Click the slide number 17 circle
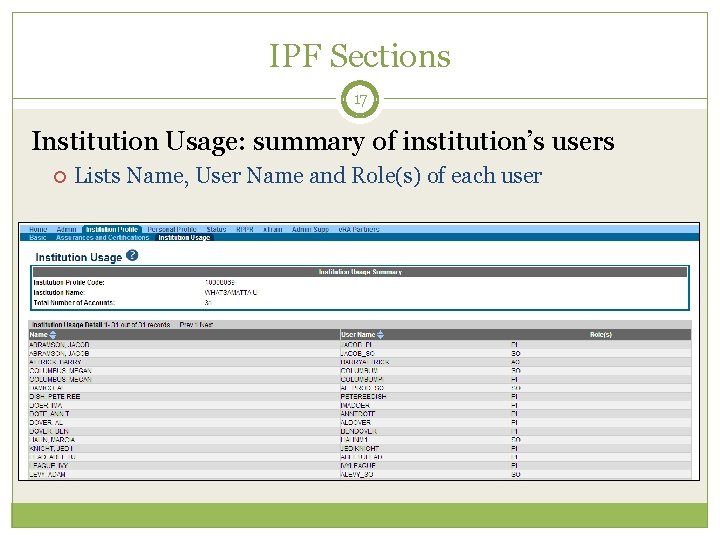 (360, 99)
